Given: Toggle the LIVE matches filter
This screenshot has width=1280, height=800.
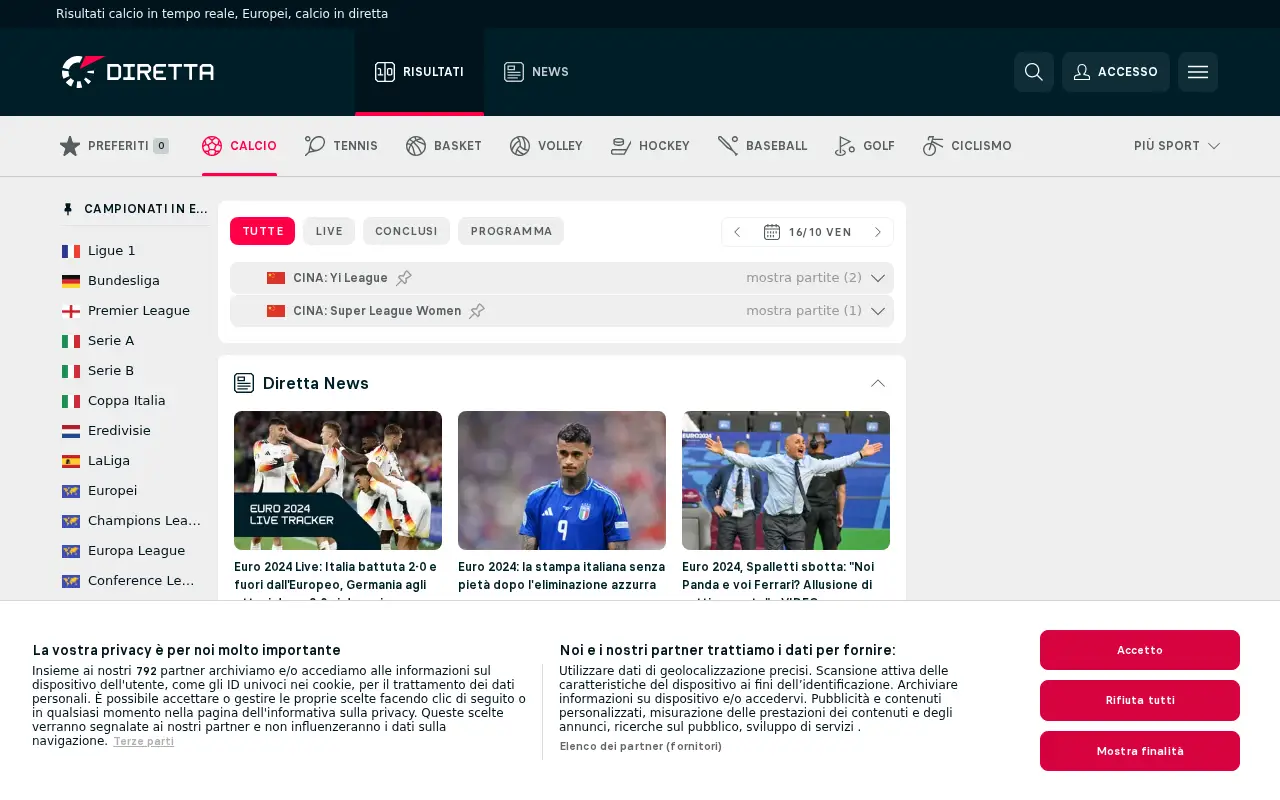Looking at the screenshot, I should [x=329, y=231].
